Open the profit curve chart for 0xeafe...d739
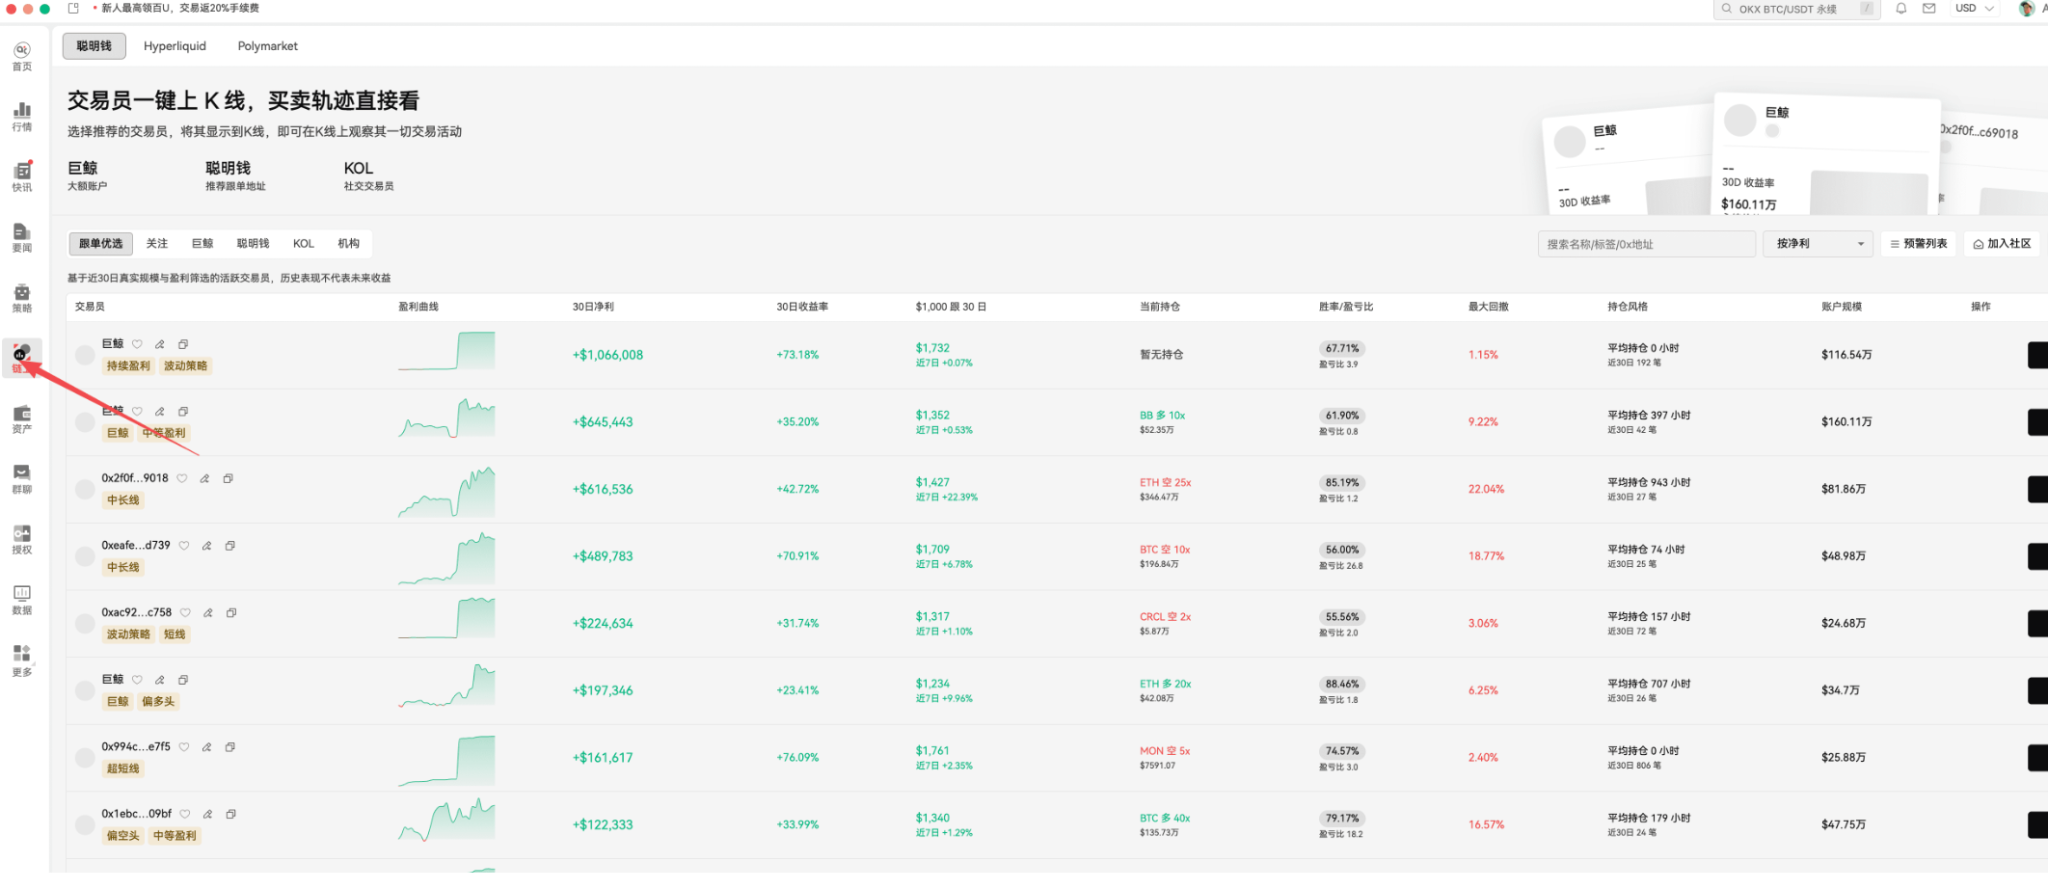The height and width of the screenshot is (873, 2048). (x=446, y=557)
